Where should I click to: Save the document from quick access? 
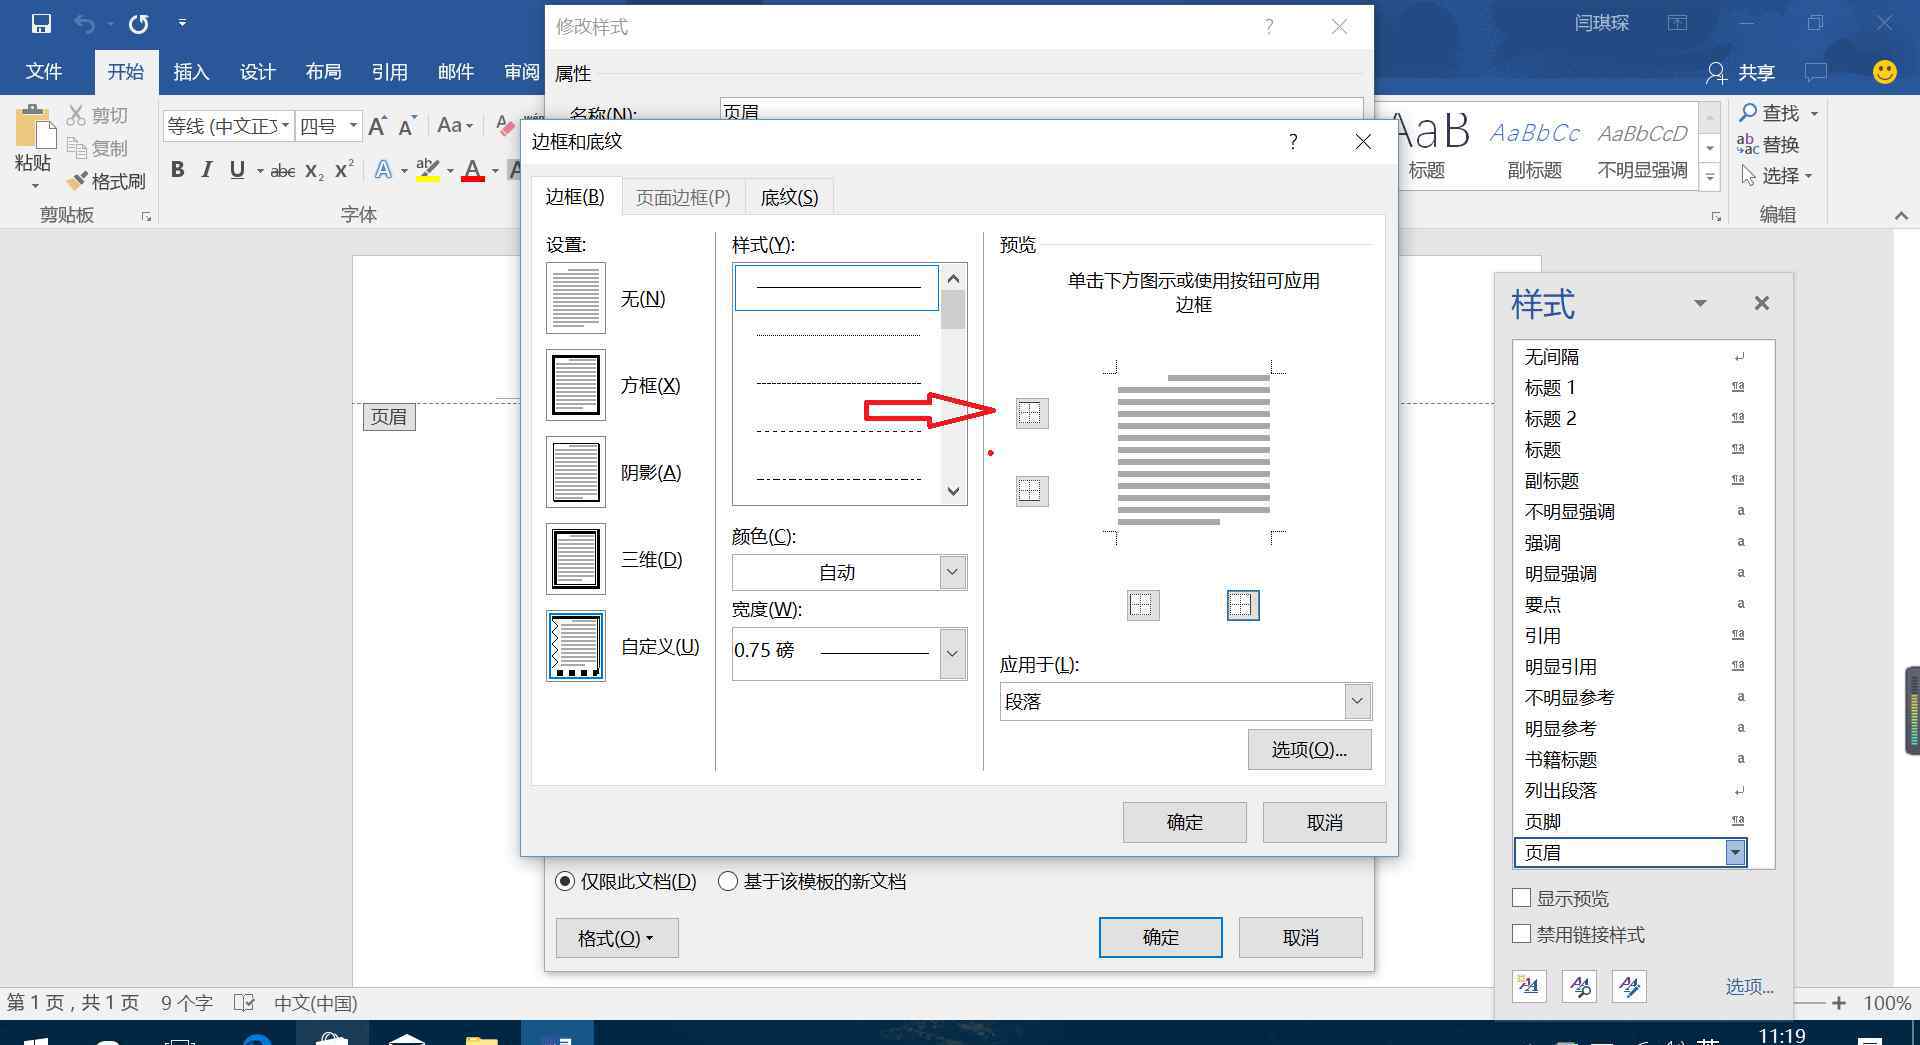click(41, 23)
